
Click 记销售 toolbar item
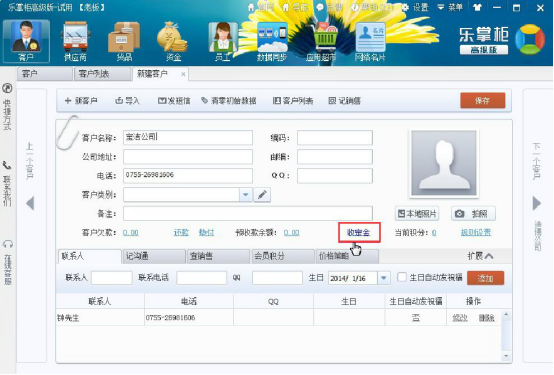[344, 101]
